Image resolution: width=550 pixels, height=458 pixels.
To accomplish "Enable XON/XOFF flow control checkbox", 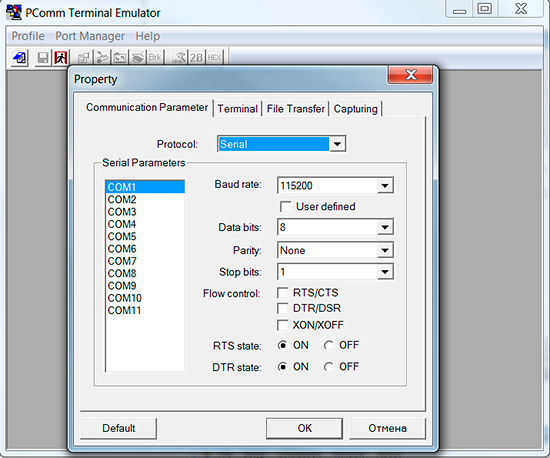I will coord(283,325).
